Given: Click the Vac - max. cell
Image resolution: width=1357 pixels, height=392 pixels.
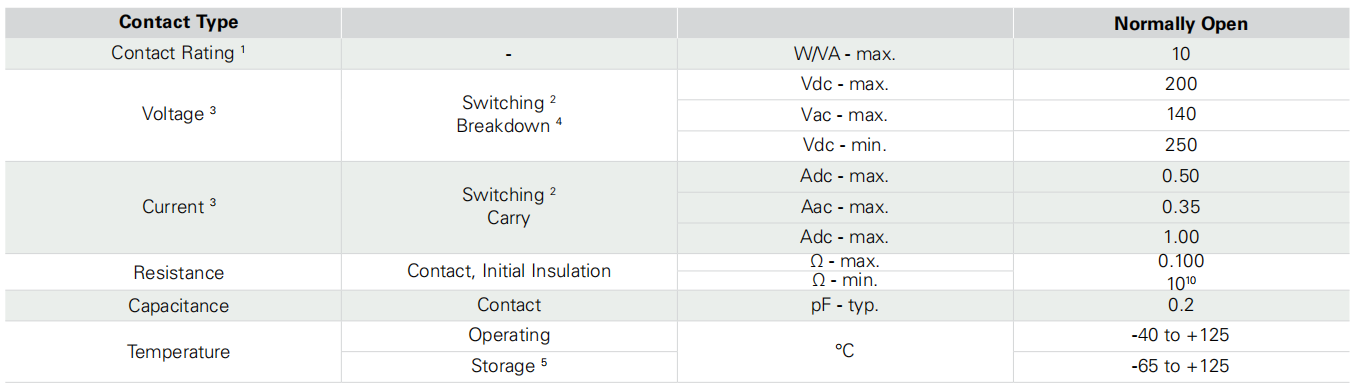Looking at the screenshot, I should point(845,115).
